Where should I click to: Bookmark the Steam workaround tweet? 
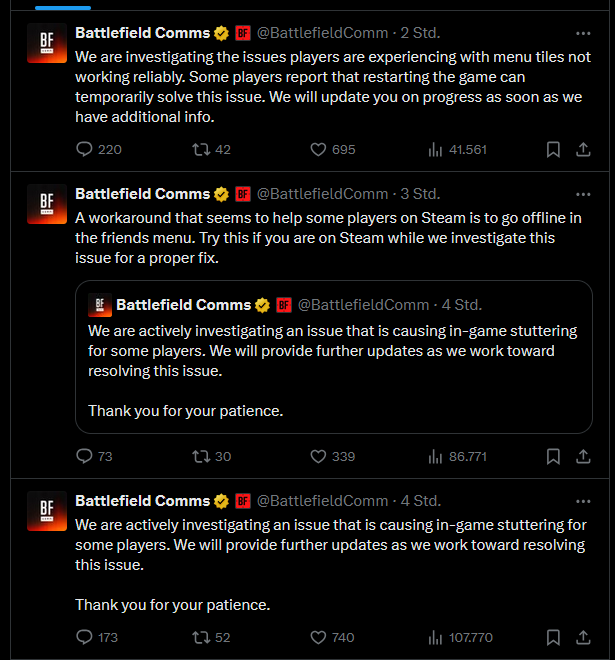(553, 456)
